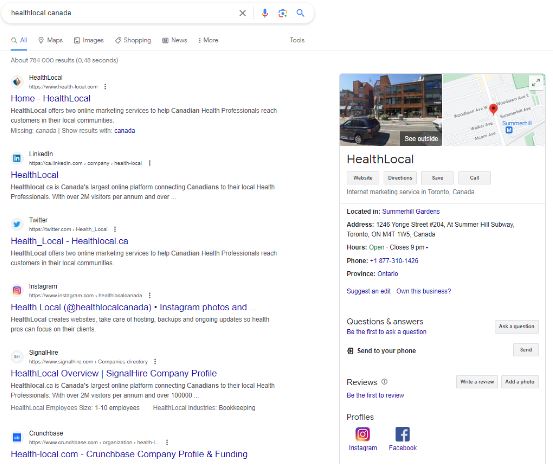Click the Reviews info circle icon
This screenshot has height=472, width=553.
384,382
